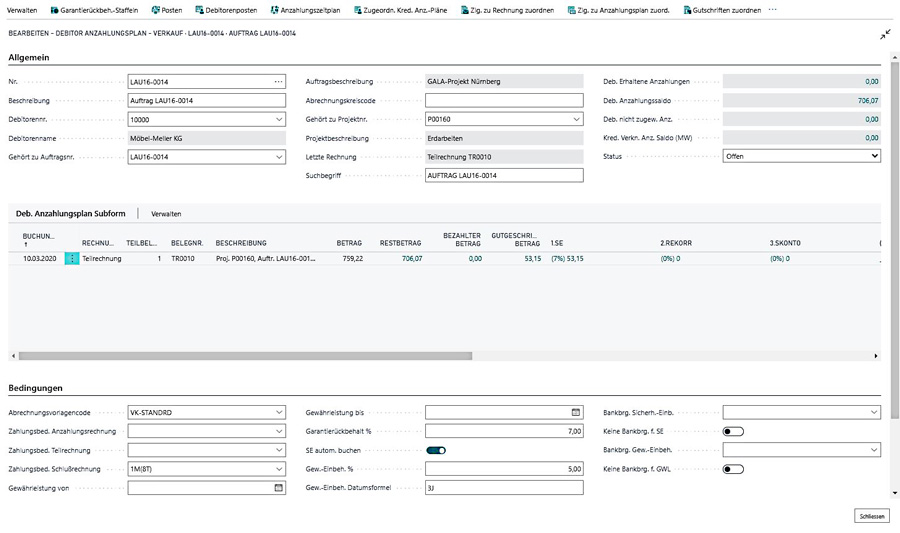Viewport: 900px width, 533px height.
Task: Open Verwalten menu in subform header
Action: pyautogui.click(x=166, y=214)
